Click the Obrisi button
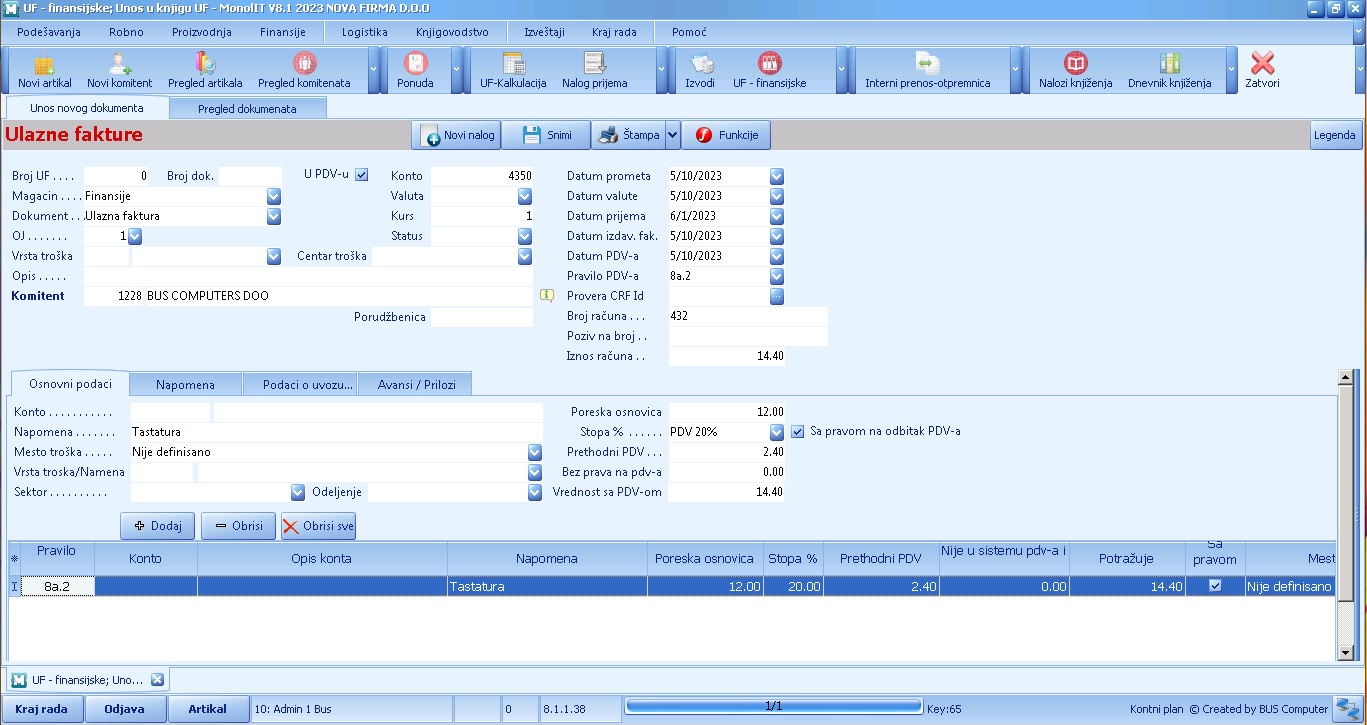This screenshot has height=725, width=1367. (238, 526)
